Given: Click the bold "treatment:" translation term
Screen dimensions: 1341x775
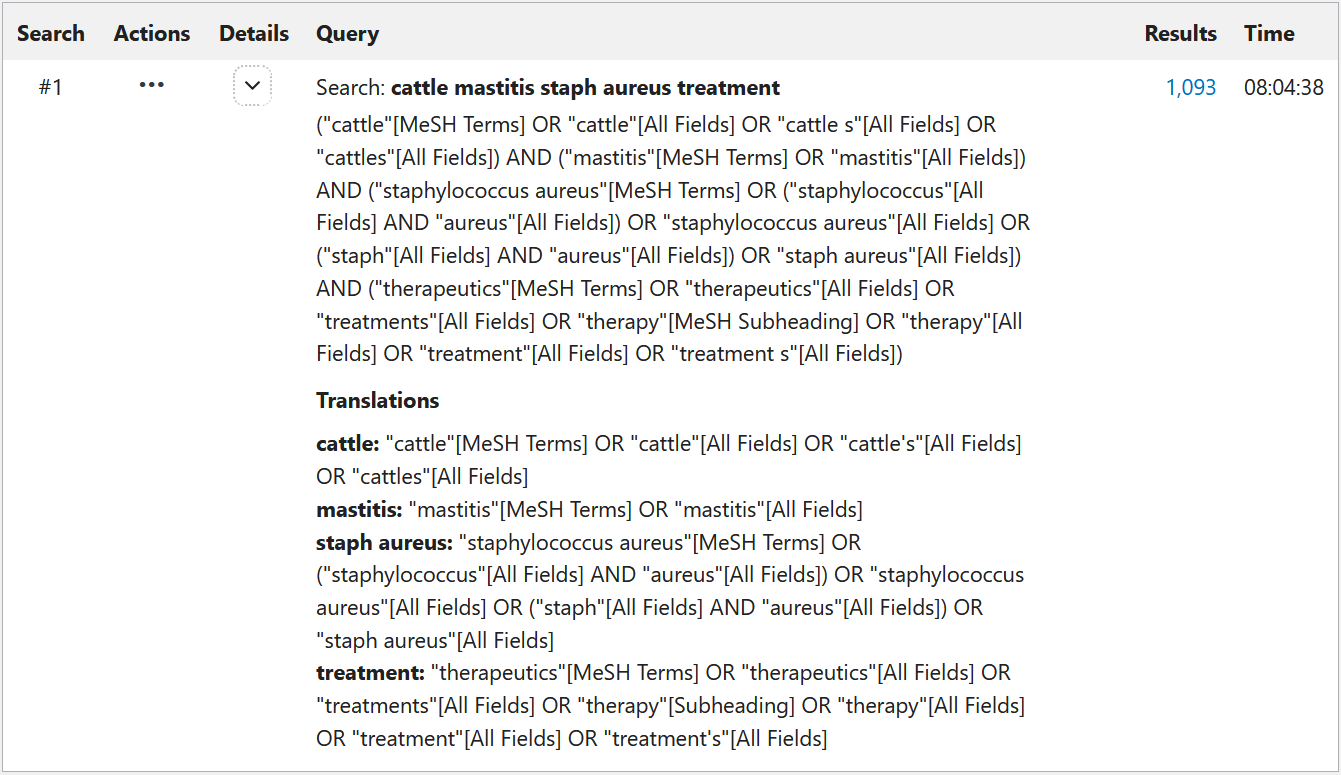Looking at the screenshot, I should [370, 672].
